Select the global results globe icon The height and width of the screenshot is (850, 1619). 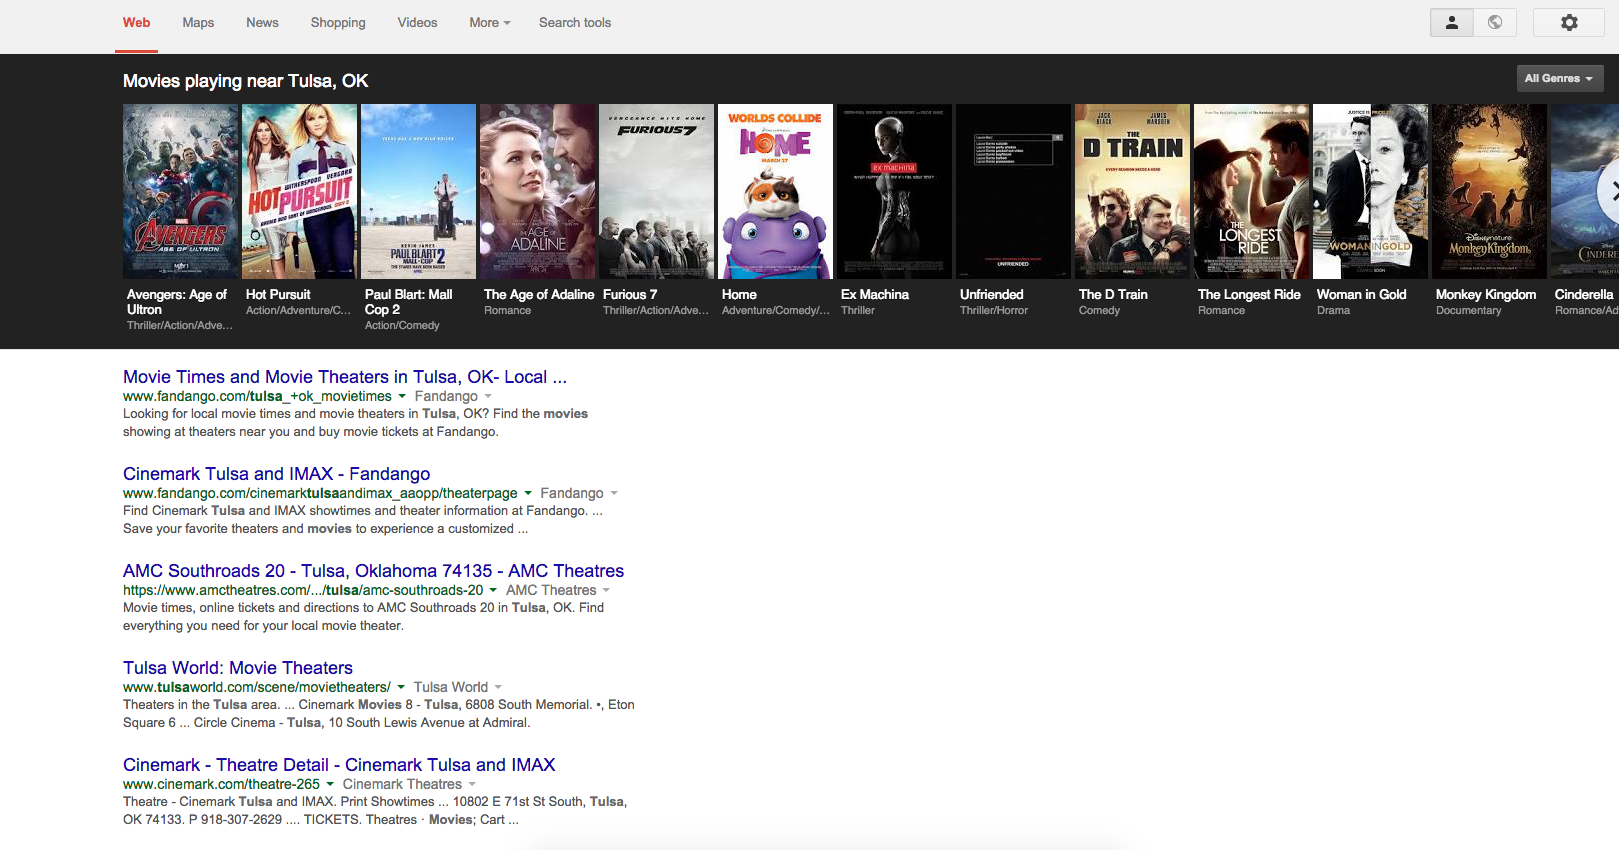[1495, 22]
